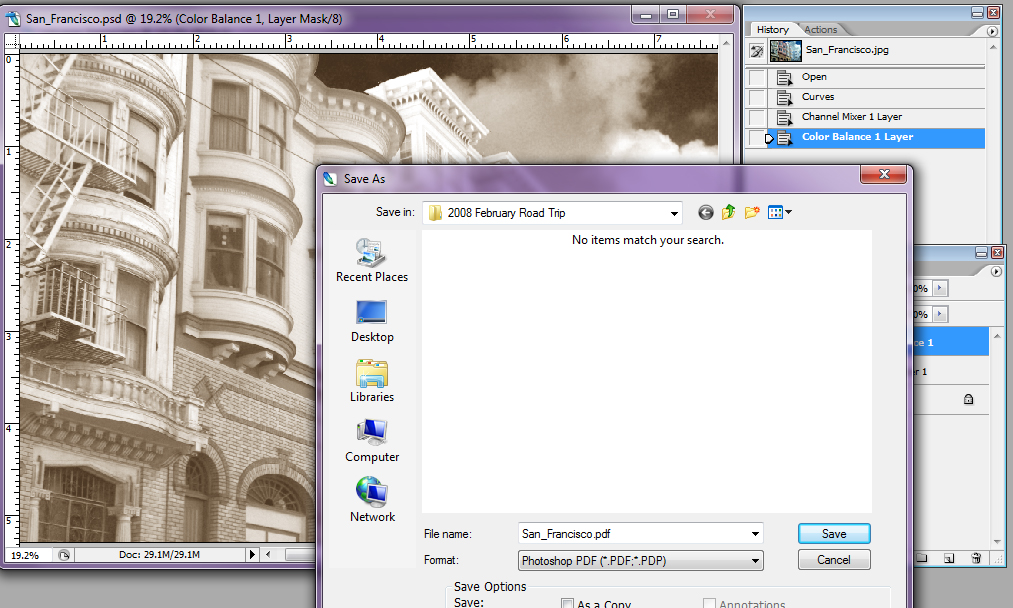Set history brush source on Channel Mixer state
1013x608 pixels.
[x=757, y=118]
